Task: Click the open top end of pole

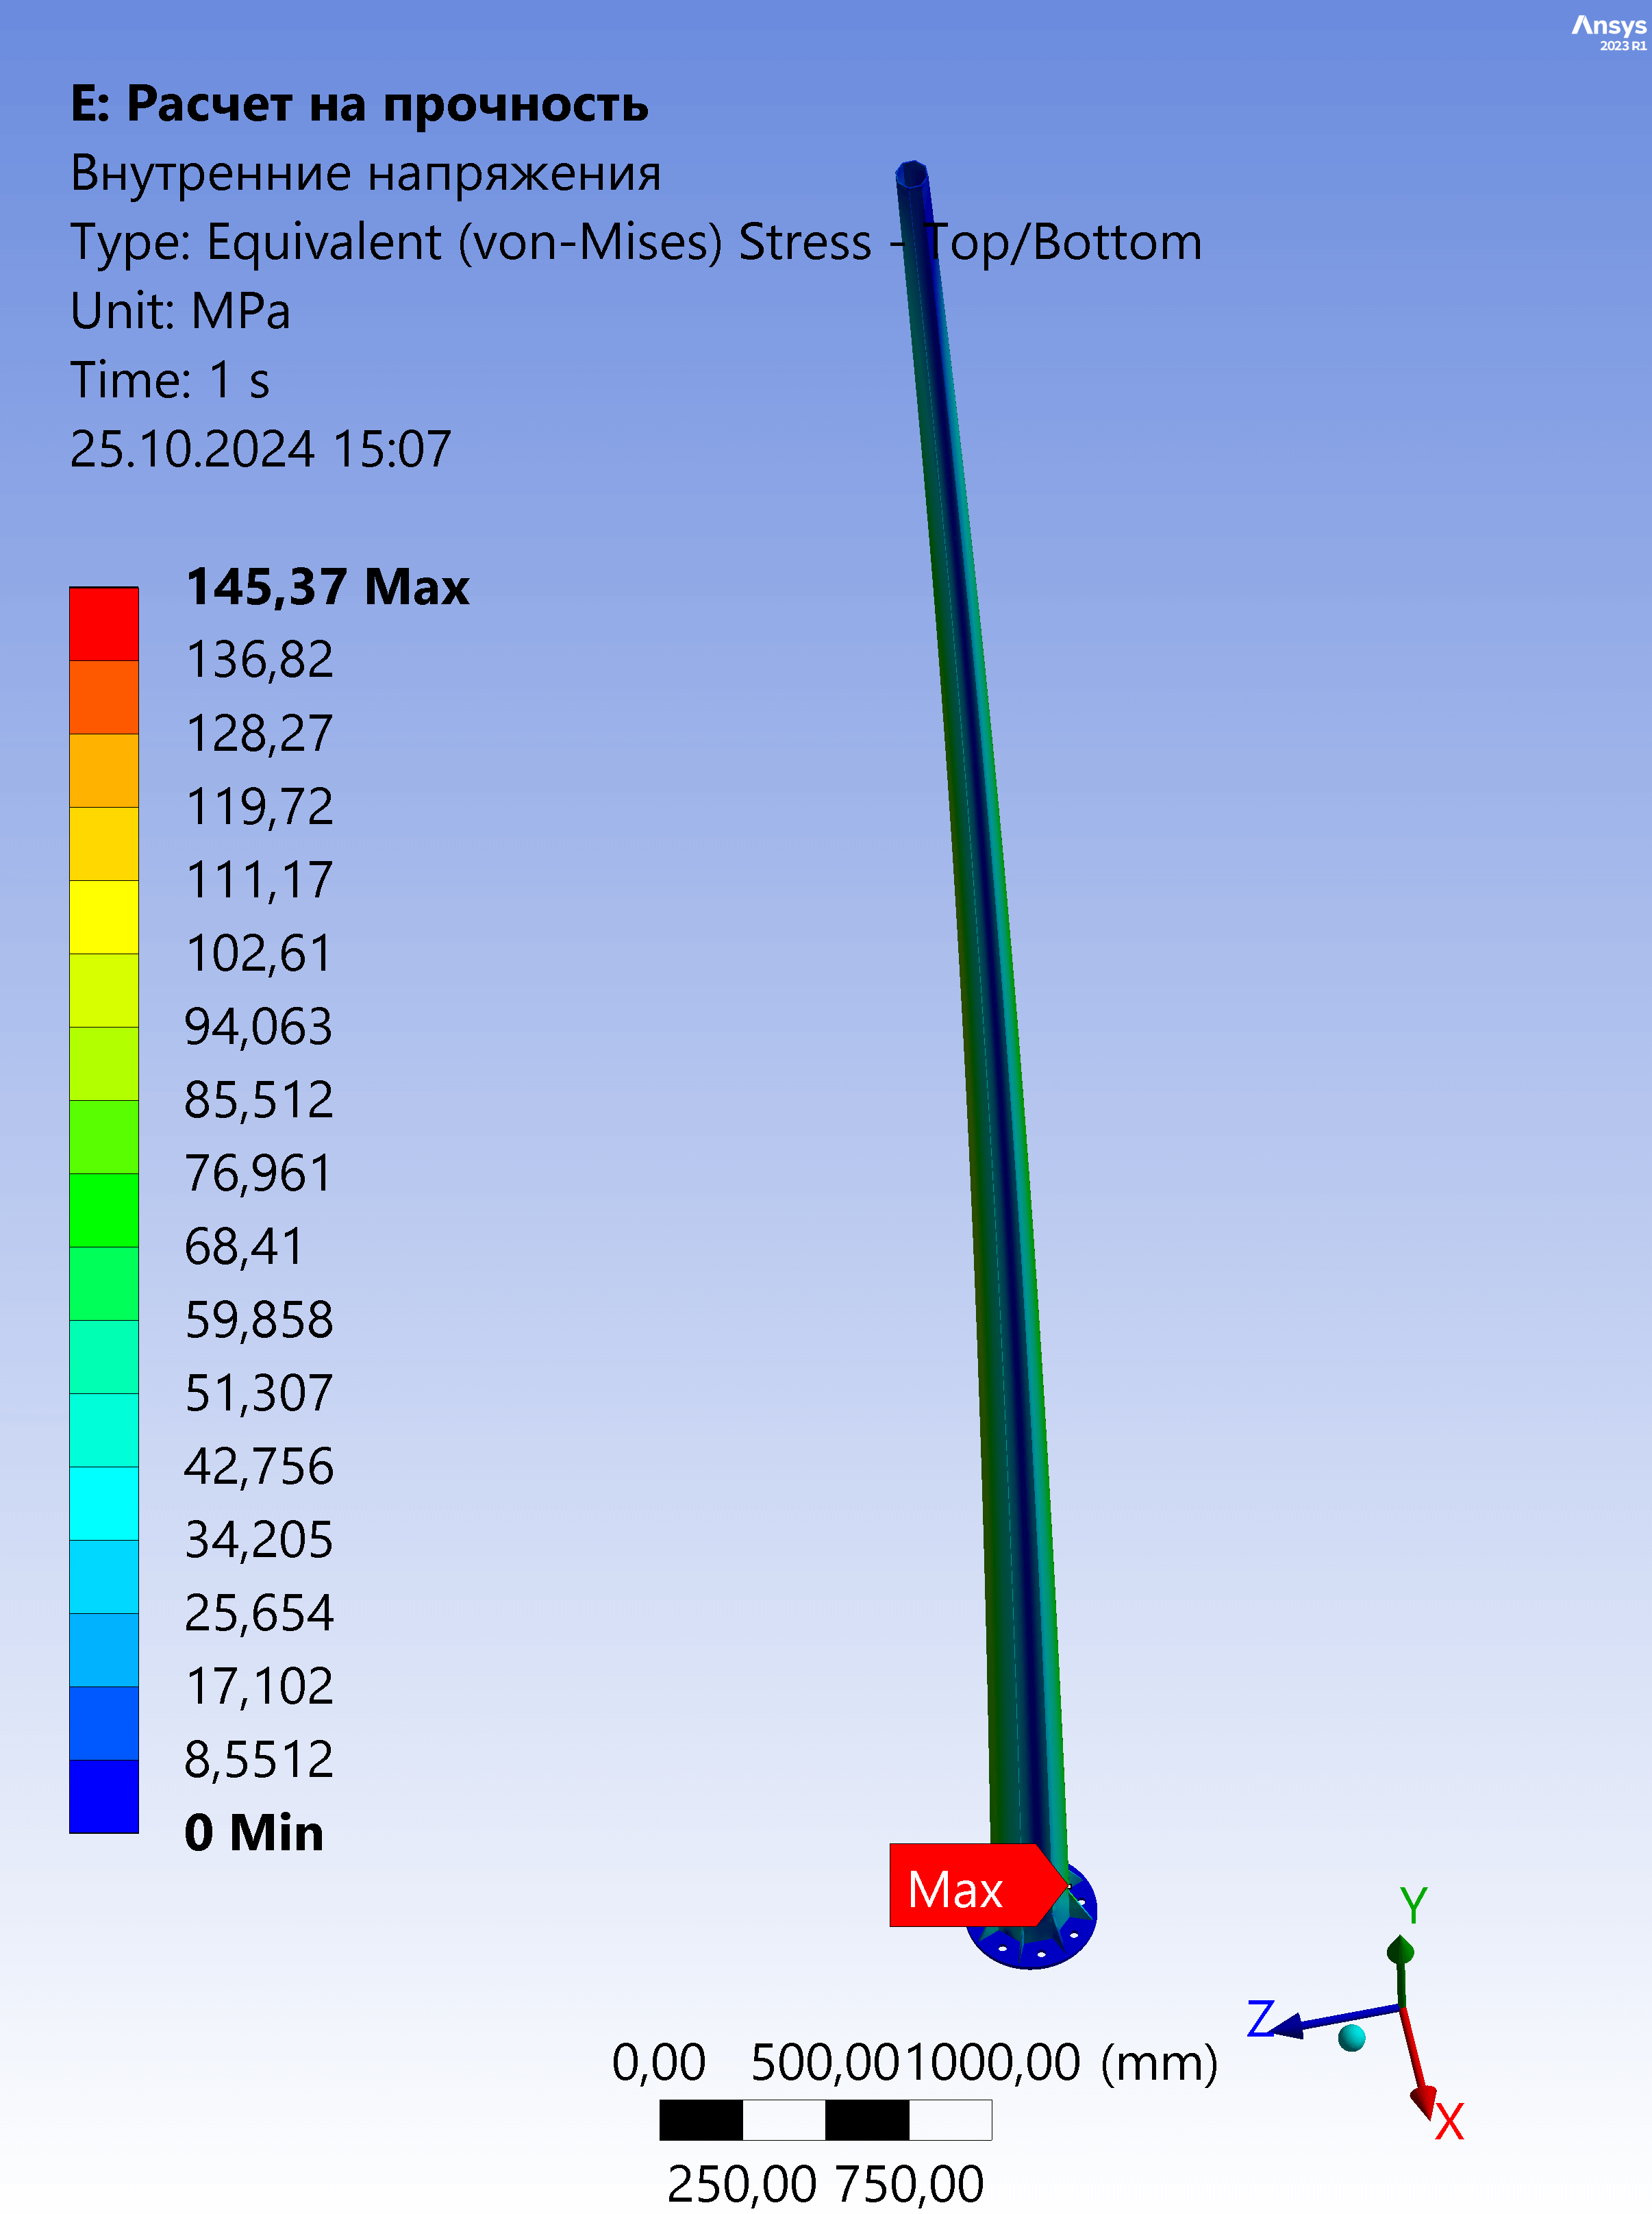Action: pos(911,175)
